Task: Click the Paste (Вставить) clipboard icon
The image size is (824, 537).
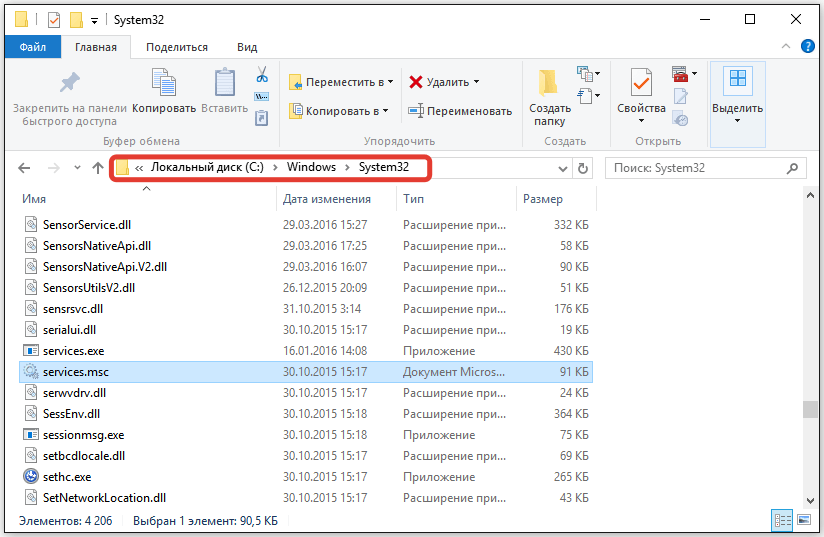Action: (x=224, y=82)
